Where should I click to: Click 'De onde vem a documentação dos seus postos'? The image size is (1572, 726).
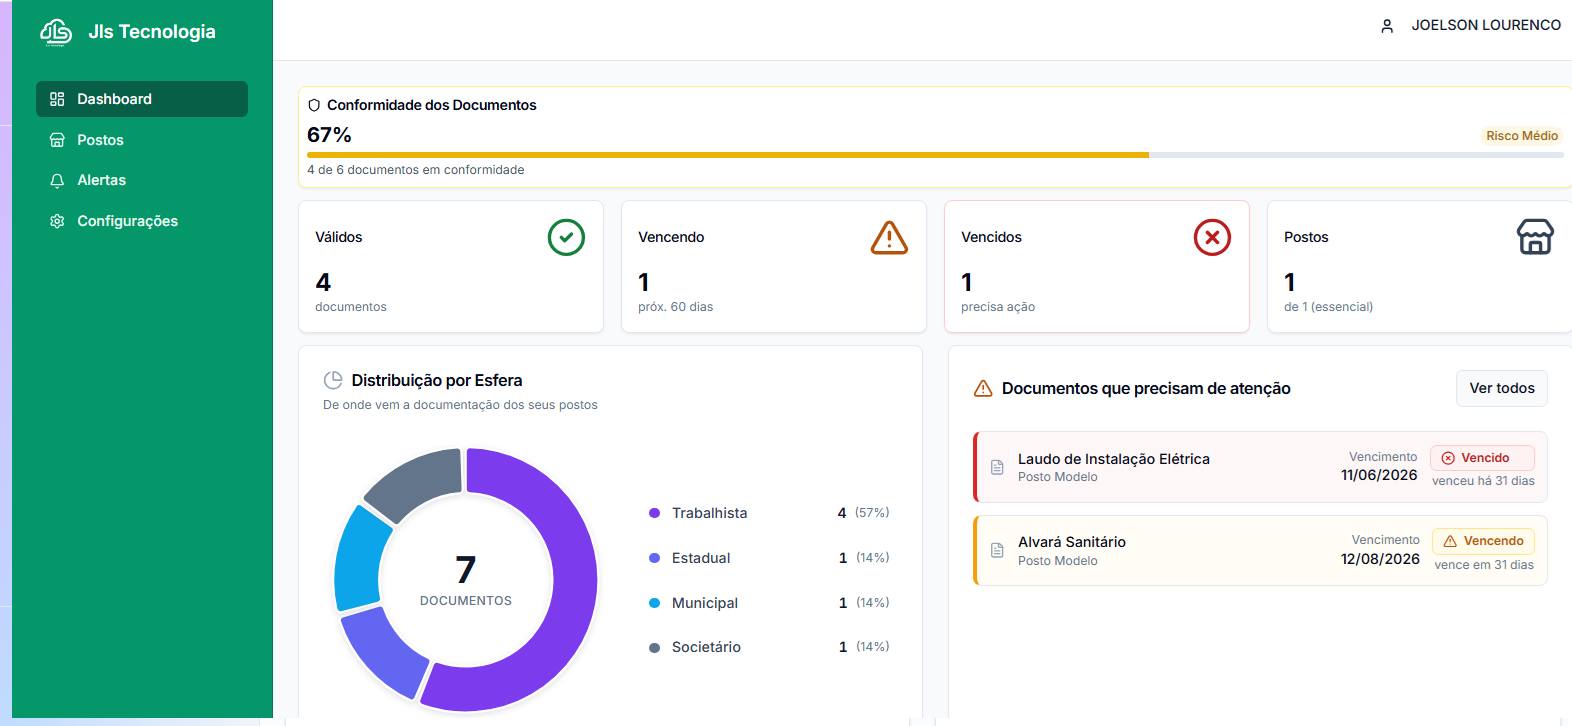tap(460, 405)
